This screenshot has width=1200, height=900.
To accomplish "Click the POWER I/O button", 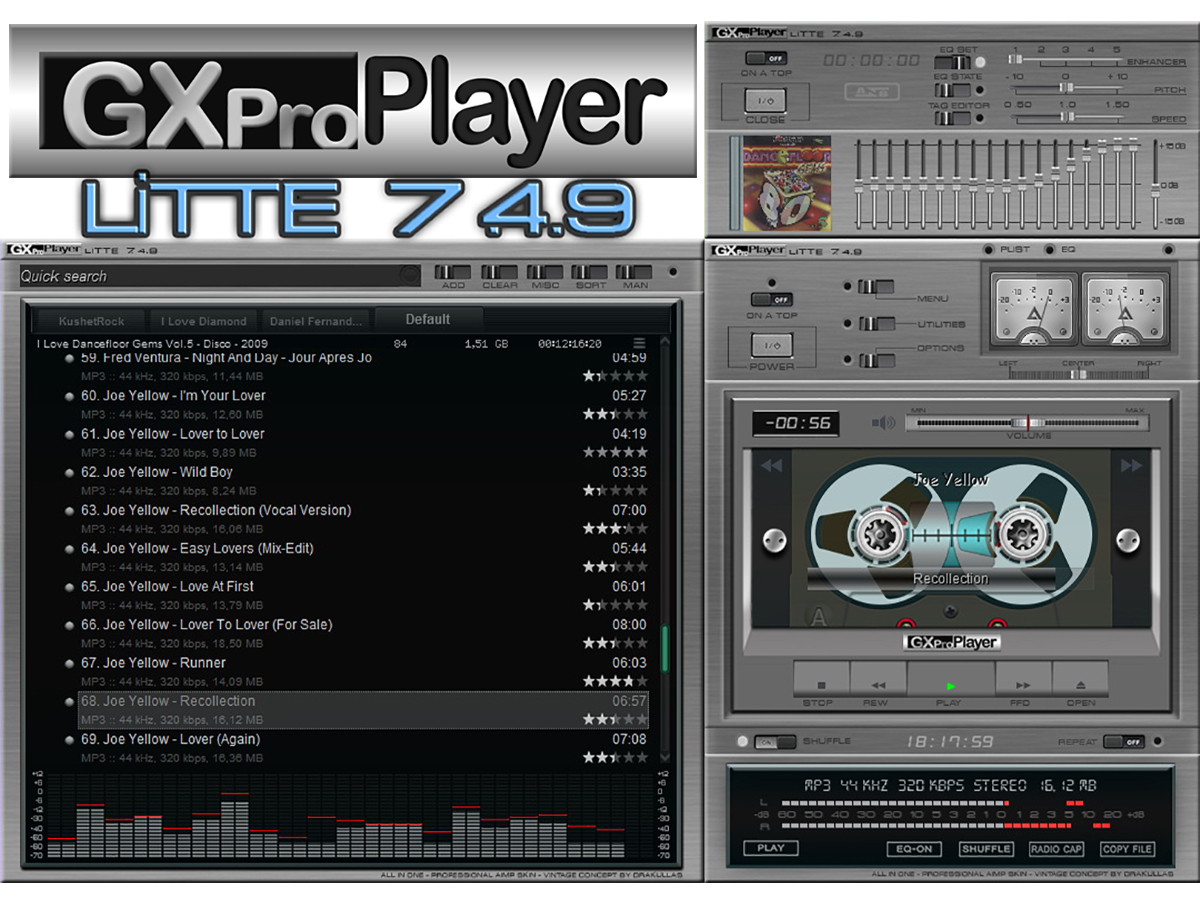I will pyautogui.click(x=772, y=345).
